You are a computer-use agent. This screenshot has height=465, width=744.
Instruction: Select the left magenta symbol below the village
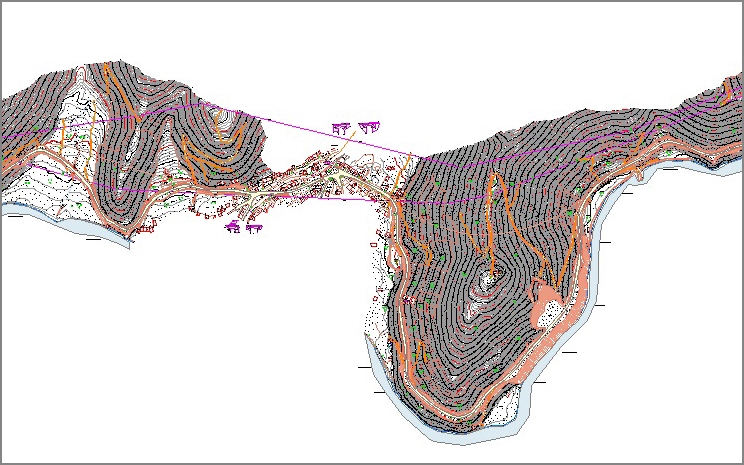click(x=233, y=227)
